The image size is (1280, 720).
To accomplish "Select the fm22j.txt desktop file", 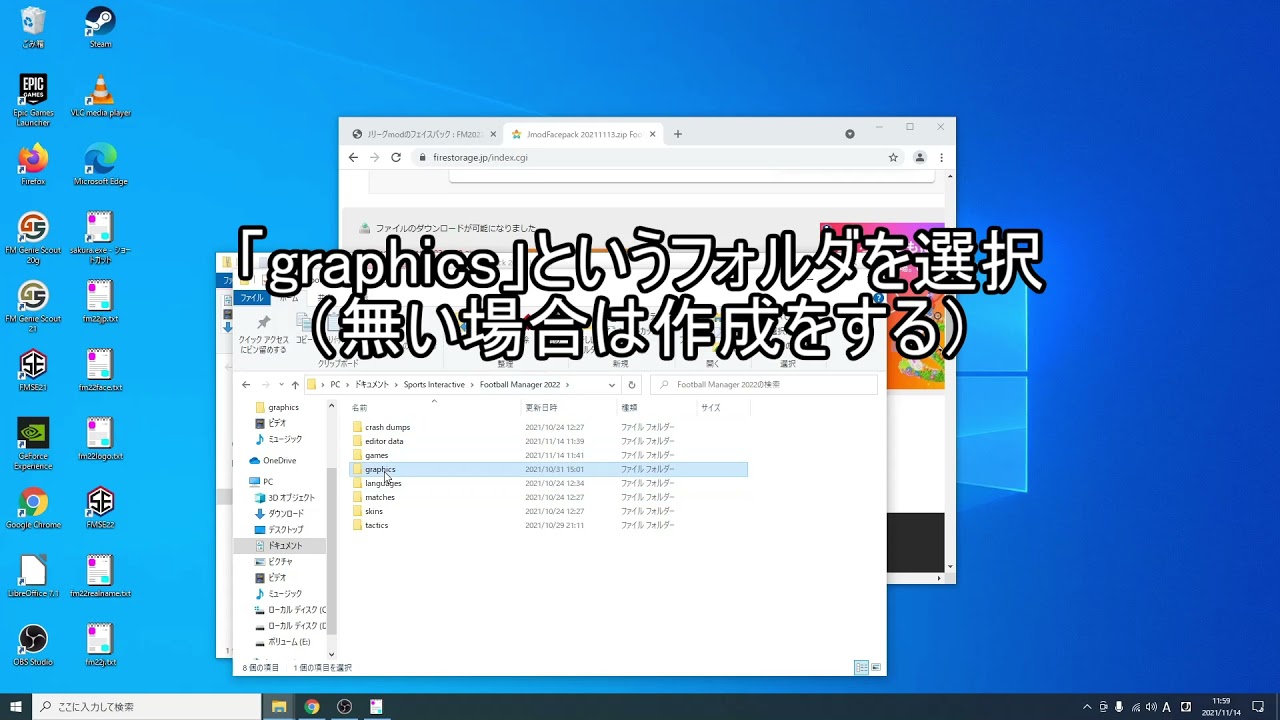I will click(x=100, y=645).
